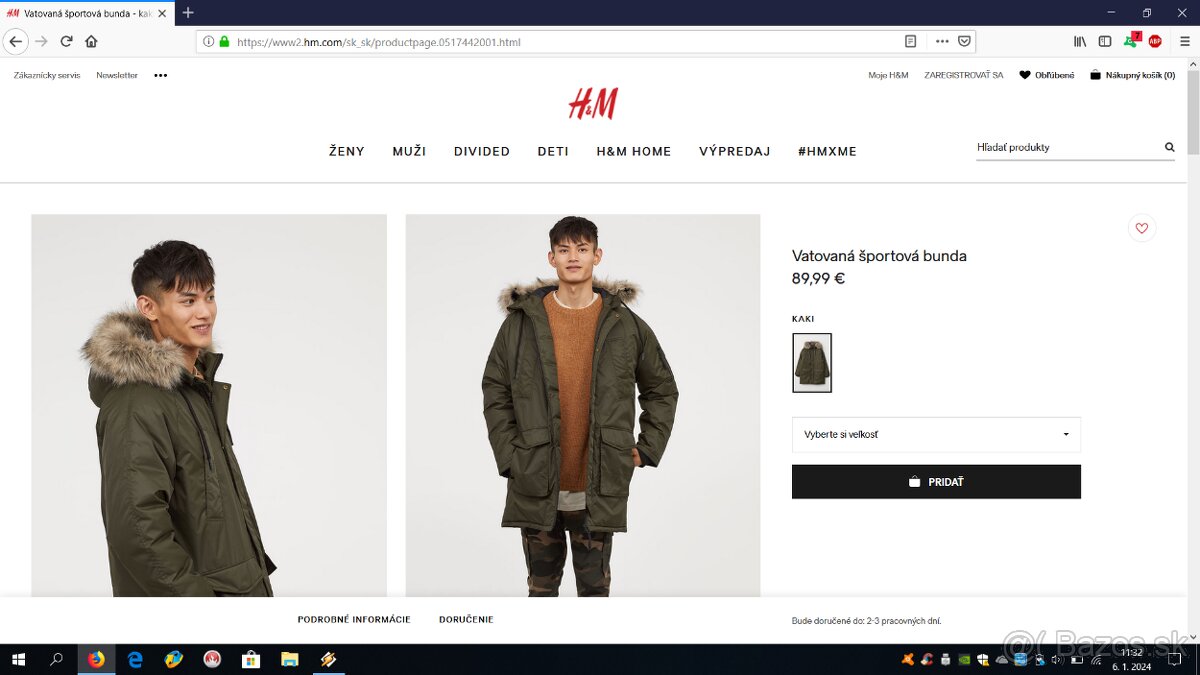This screenshot has width=1200, height=675.
Task: Open Firefox hamburger menu
Action: click(1183, 41)
